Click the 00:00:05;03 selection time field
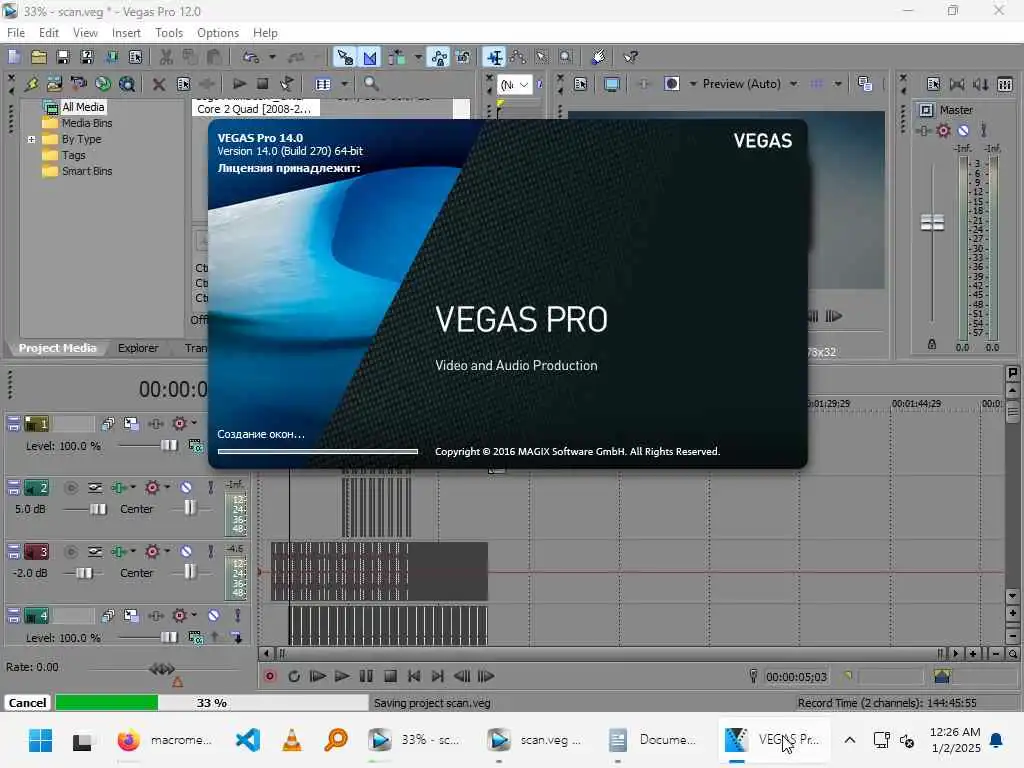Image resolution: width=1024 pixels, height=768 pixels. 796,677
